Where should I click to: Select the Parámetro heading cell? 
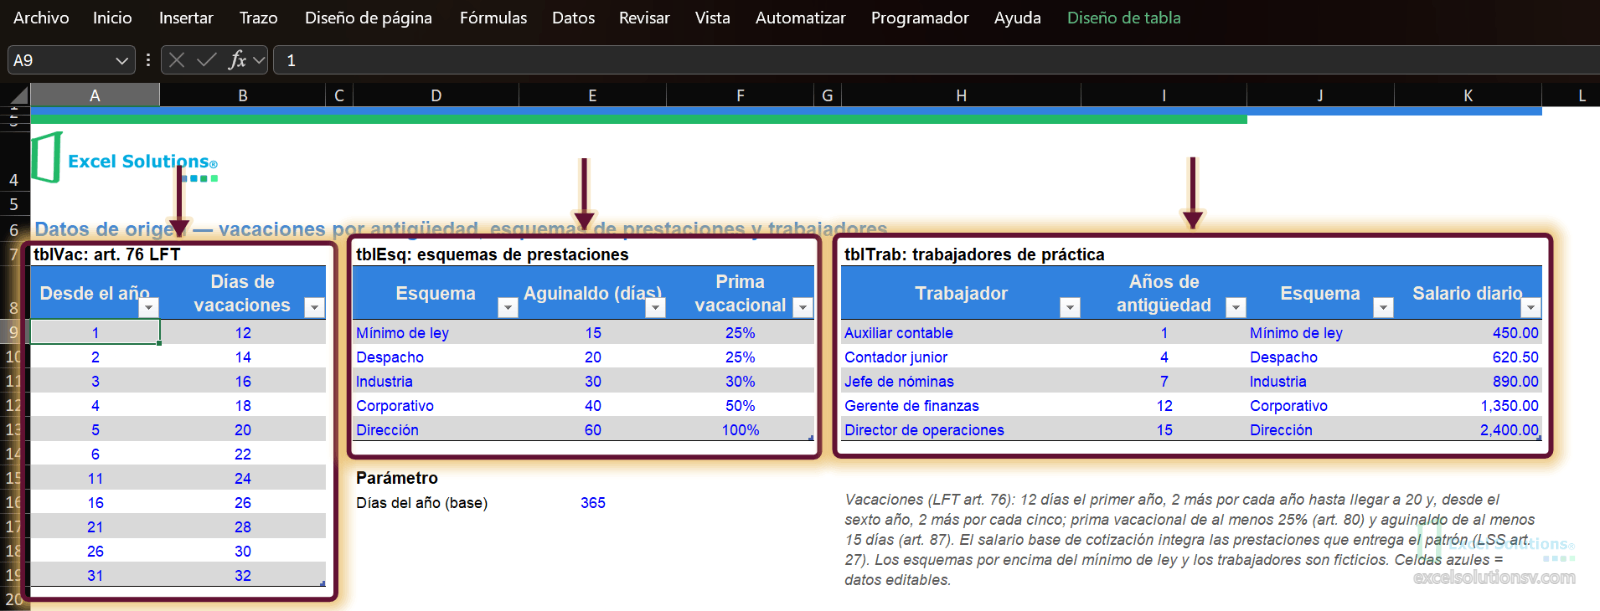[x=436, y=478]
